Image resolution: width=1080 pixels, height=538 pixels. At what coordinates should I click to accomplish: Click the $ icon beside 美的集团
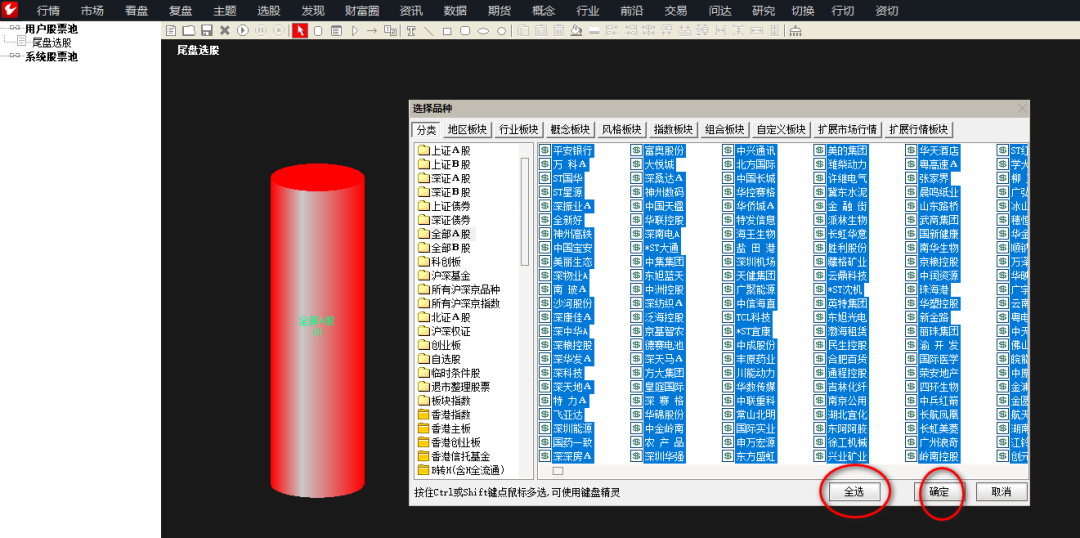click(x=820, y=150)
